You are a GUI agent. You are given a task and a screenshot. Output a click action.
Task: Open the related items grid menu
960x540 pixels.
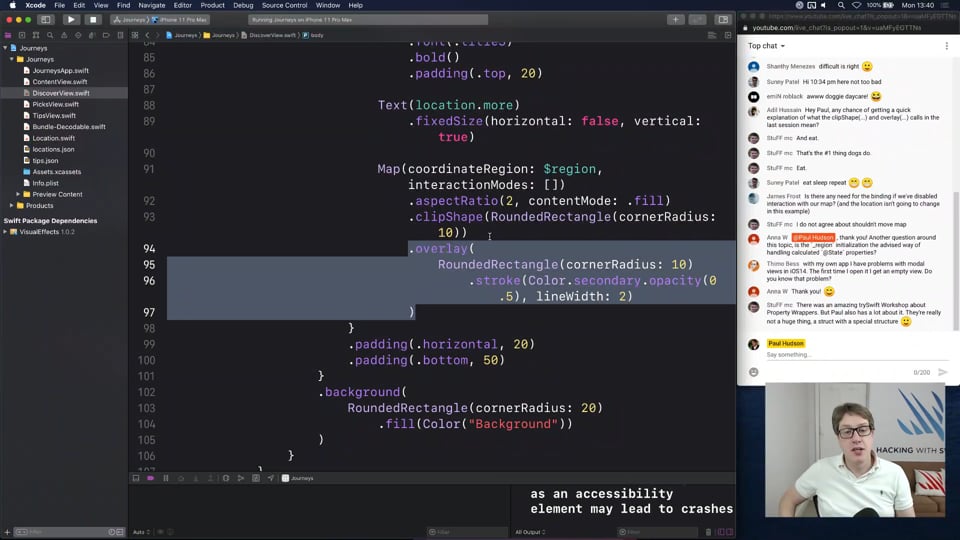[x=135, y=36]
